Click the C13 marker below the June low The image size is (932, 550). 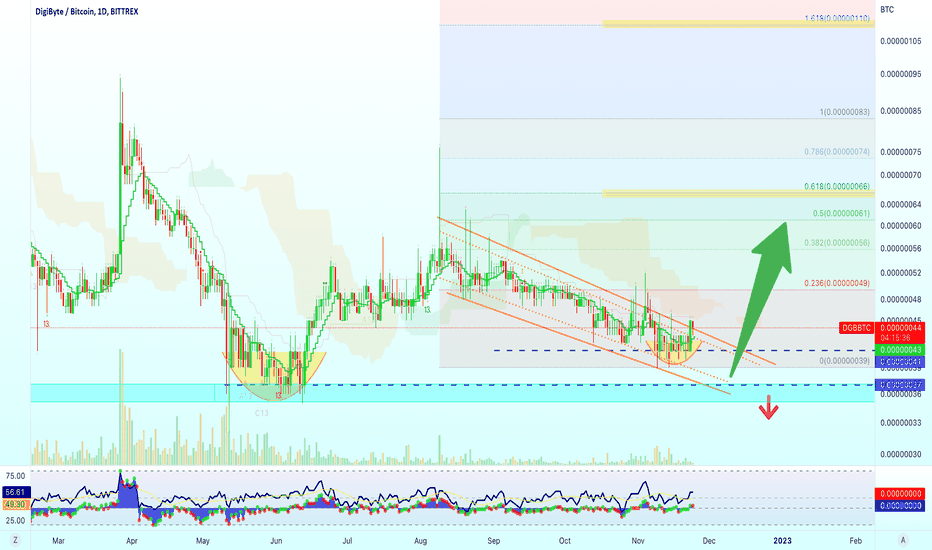[x=262, y=413]
